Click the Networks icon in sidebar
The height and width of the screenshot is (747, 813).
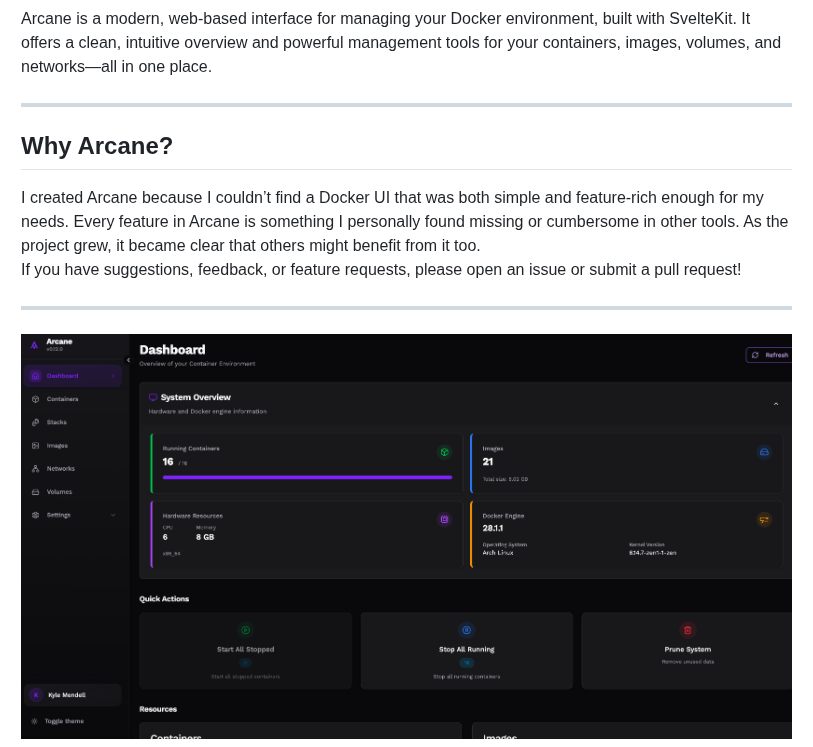coord(35,469)
